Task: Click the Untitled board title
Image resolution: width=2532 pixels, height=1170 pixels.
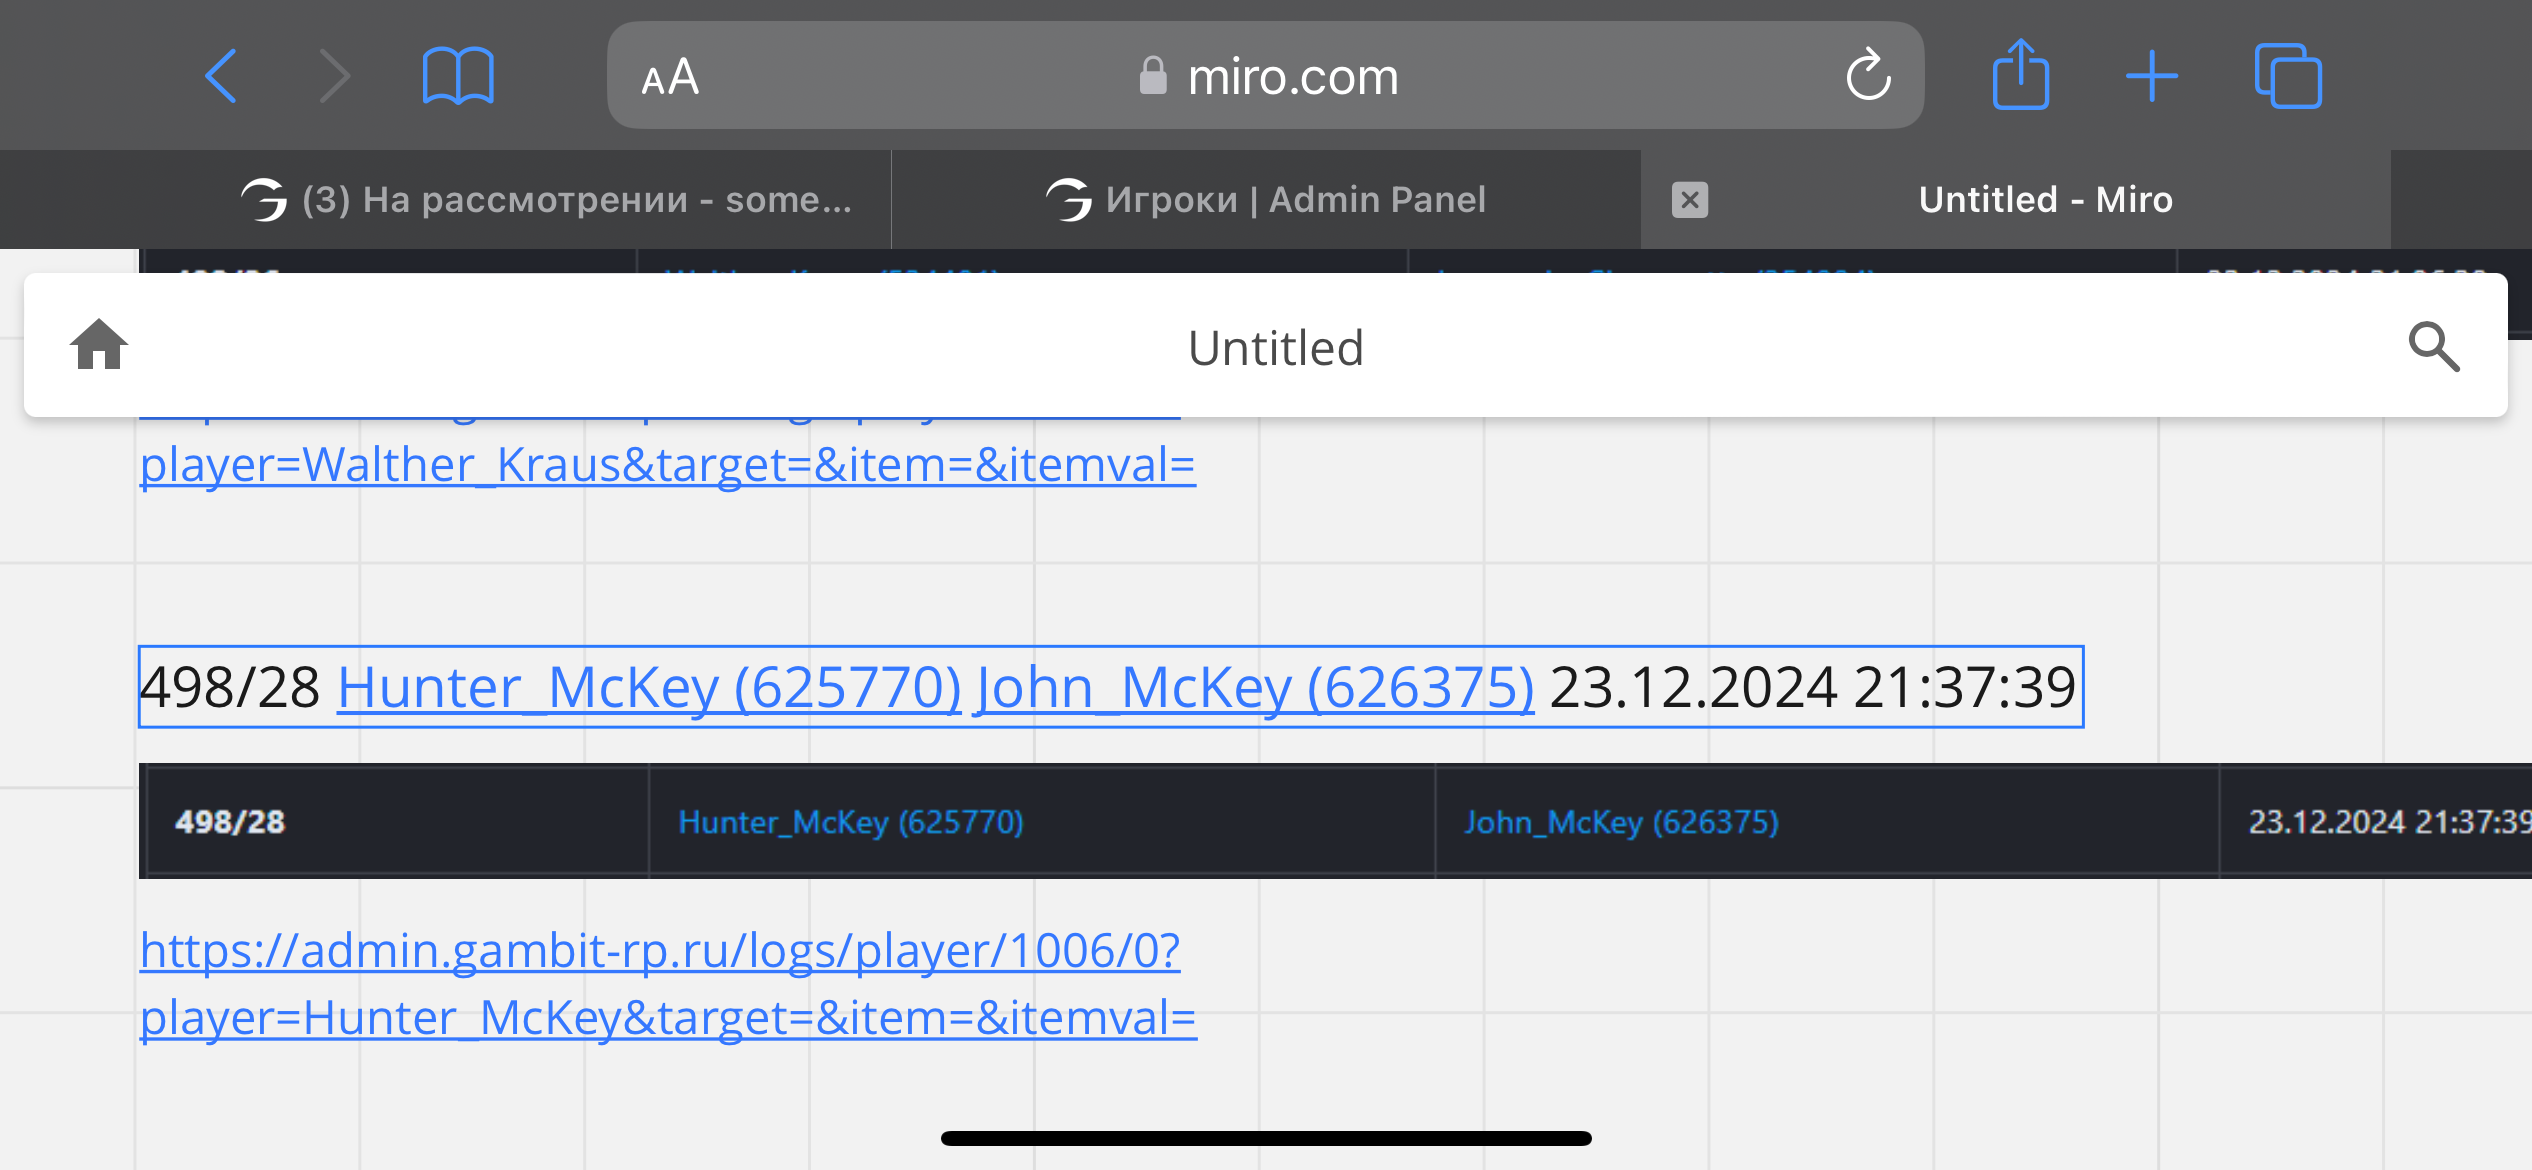Action: (1275, 348)
